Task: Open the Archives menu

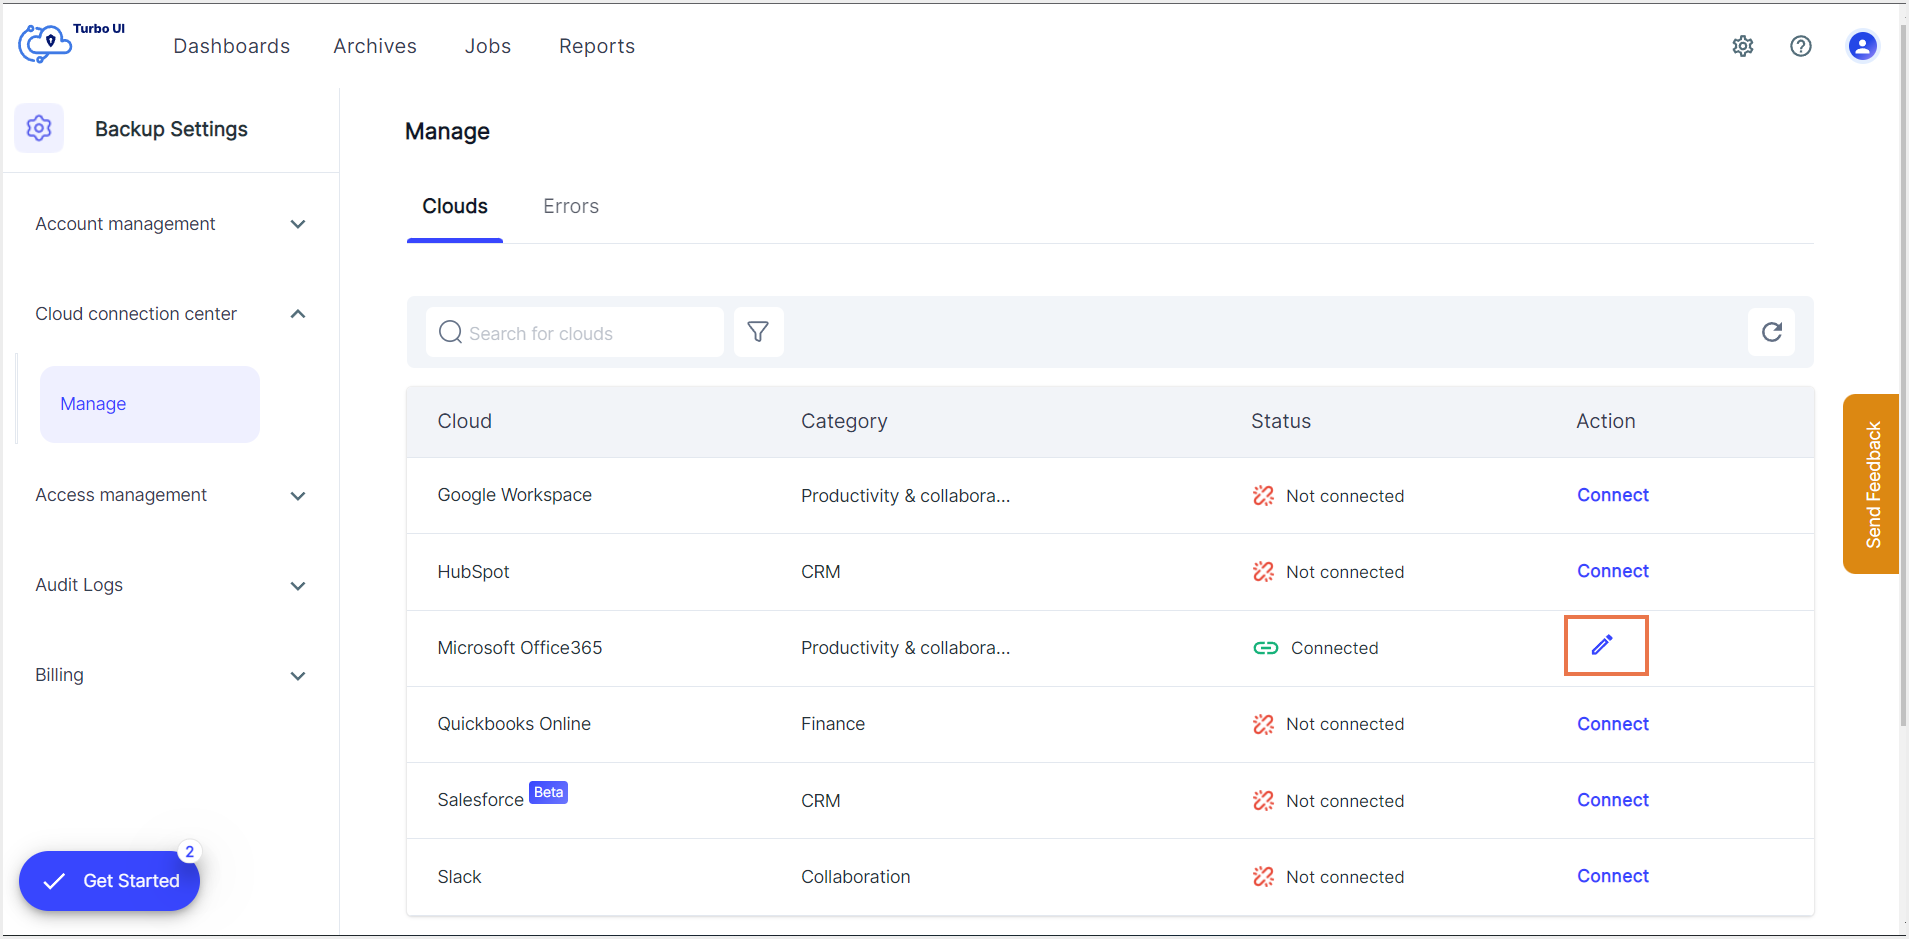Action: tap(375, 46)
